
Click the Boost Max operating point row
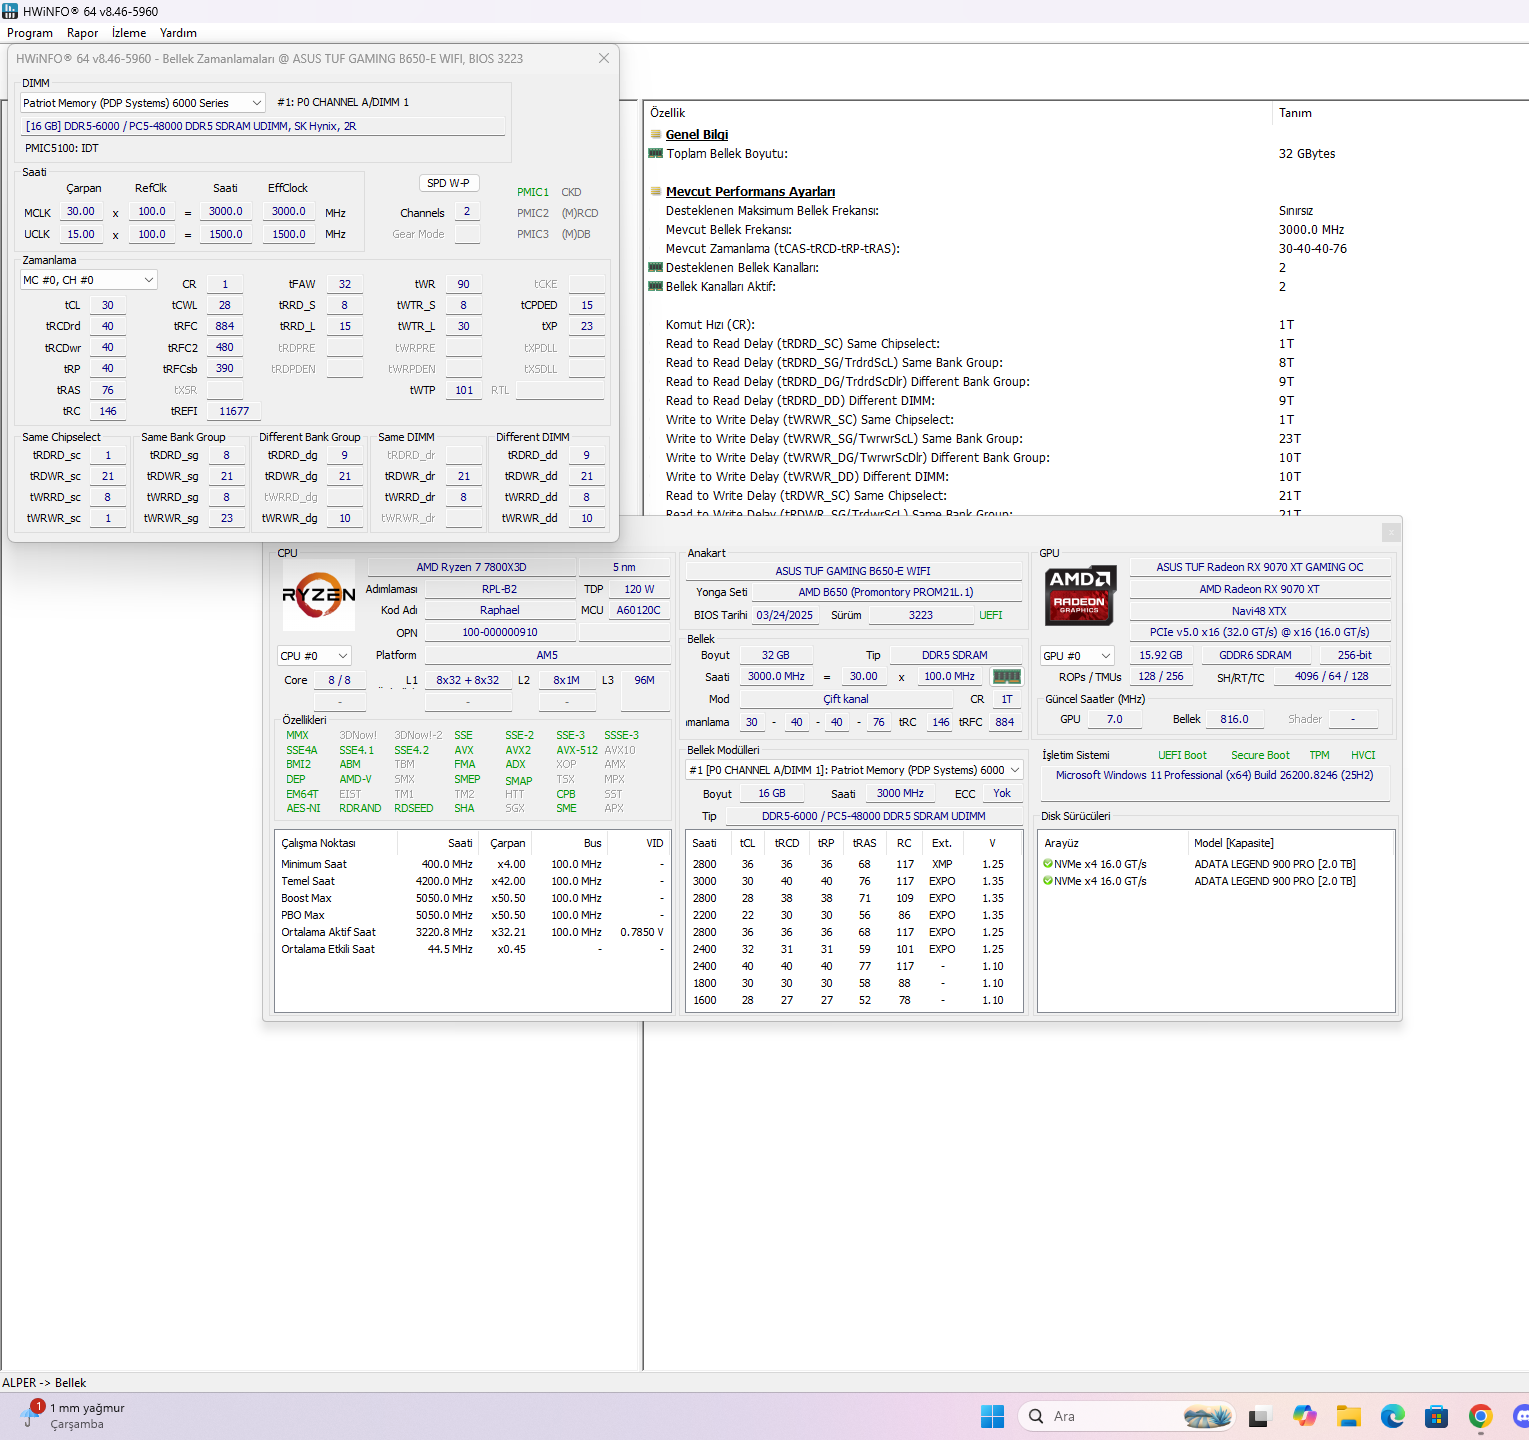click(x=472, y=898)
